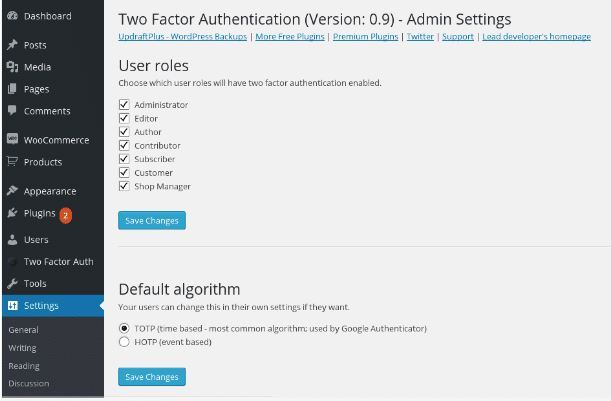This screenshot has height=401, width=611.
Task: Click the Posts pushpin icon
Action: coord(12,46)
